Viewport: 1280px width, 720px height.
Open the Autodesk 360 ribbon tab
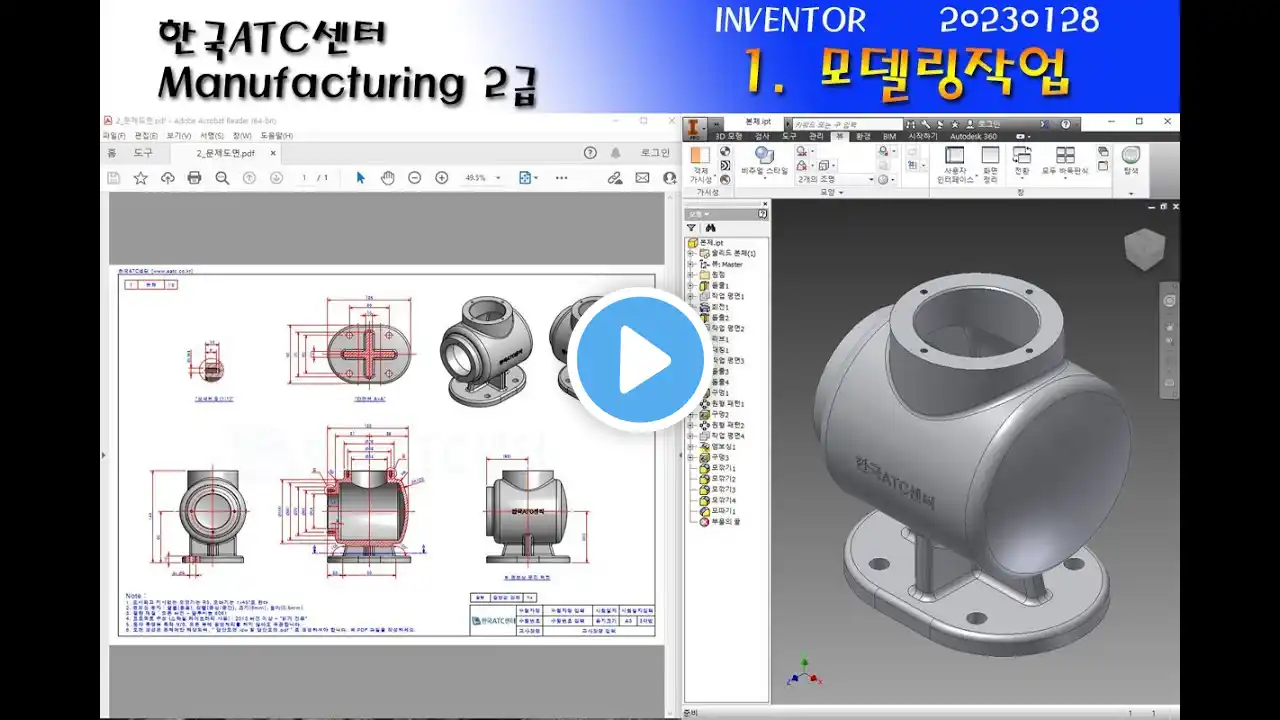point(973,136)
